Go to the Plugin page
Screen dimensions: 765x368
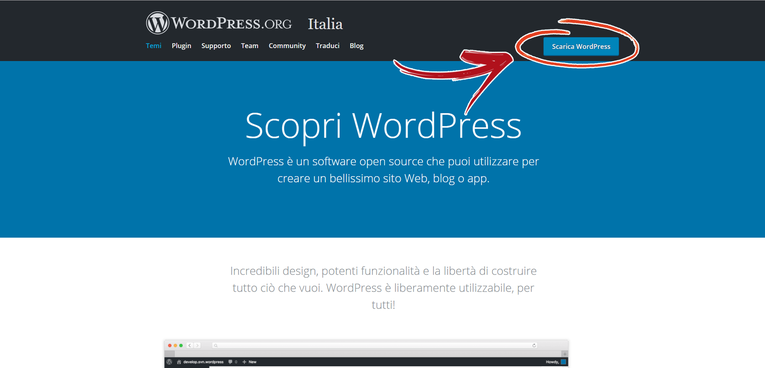181,46
